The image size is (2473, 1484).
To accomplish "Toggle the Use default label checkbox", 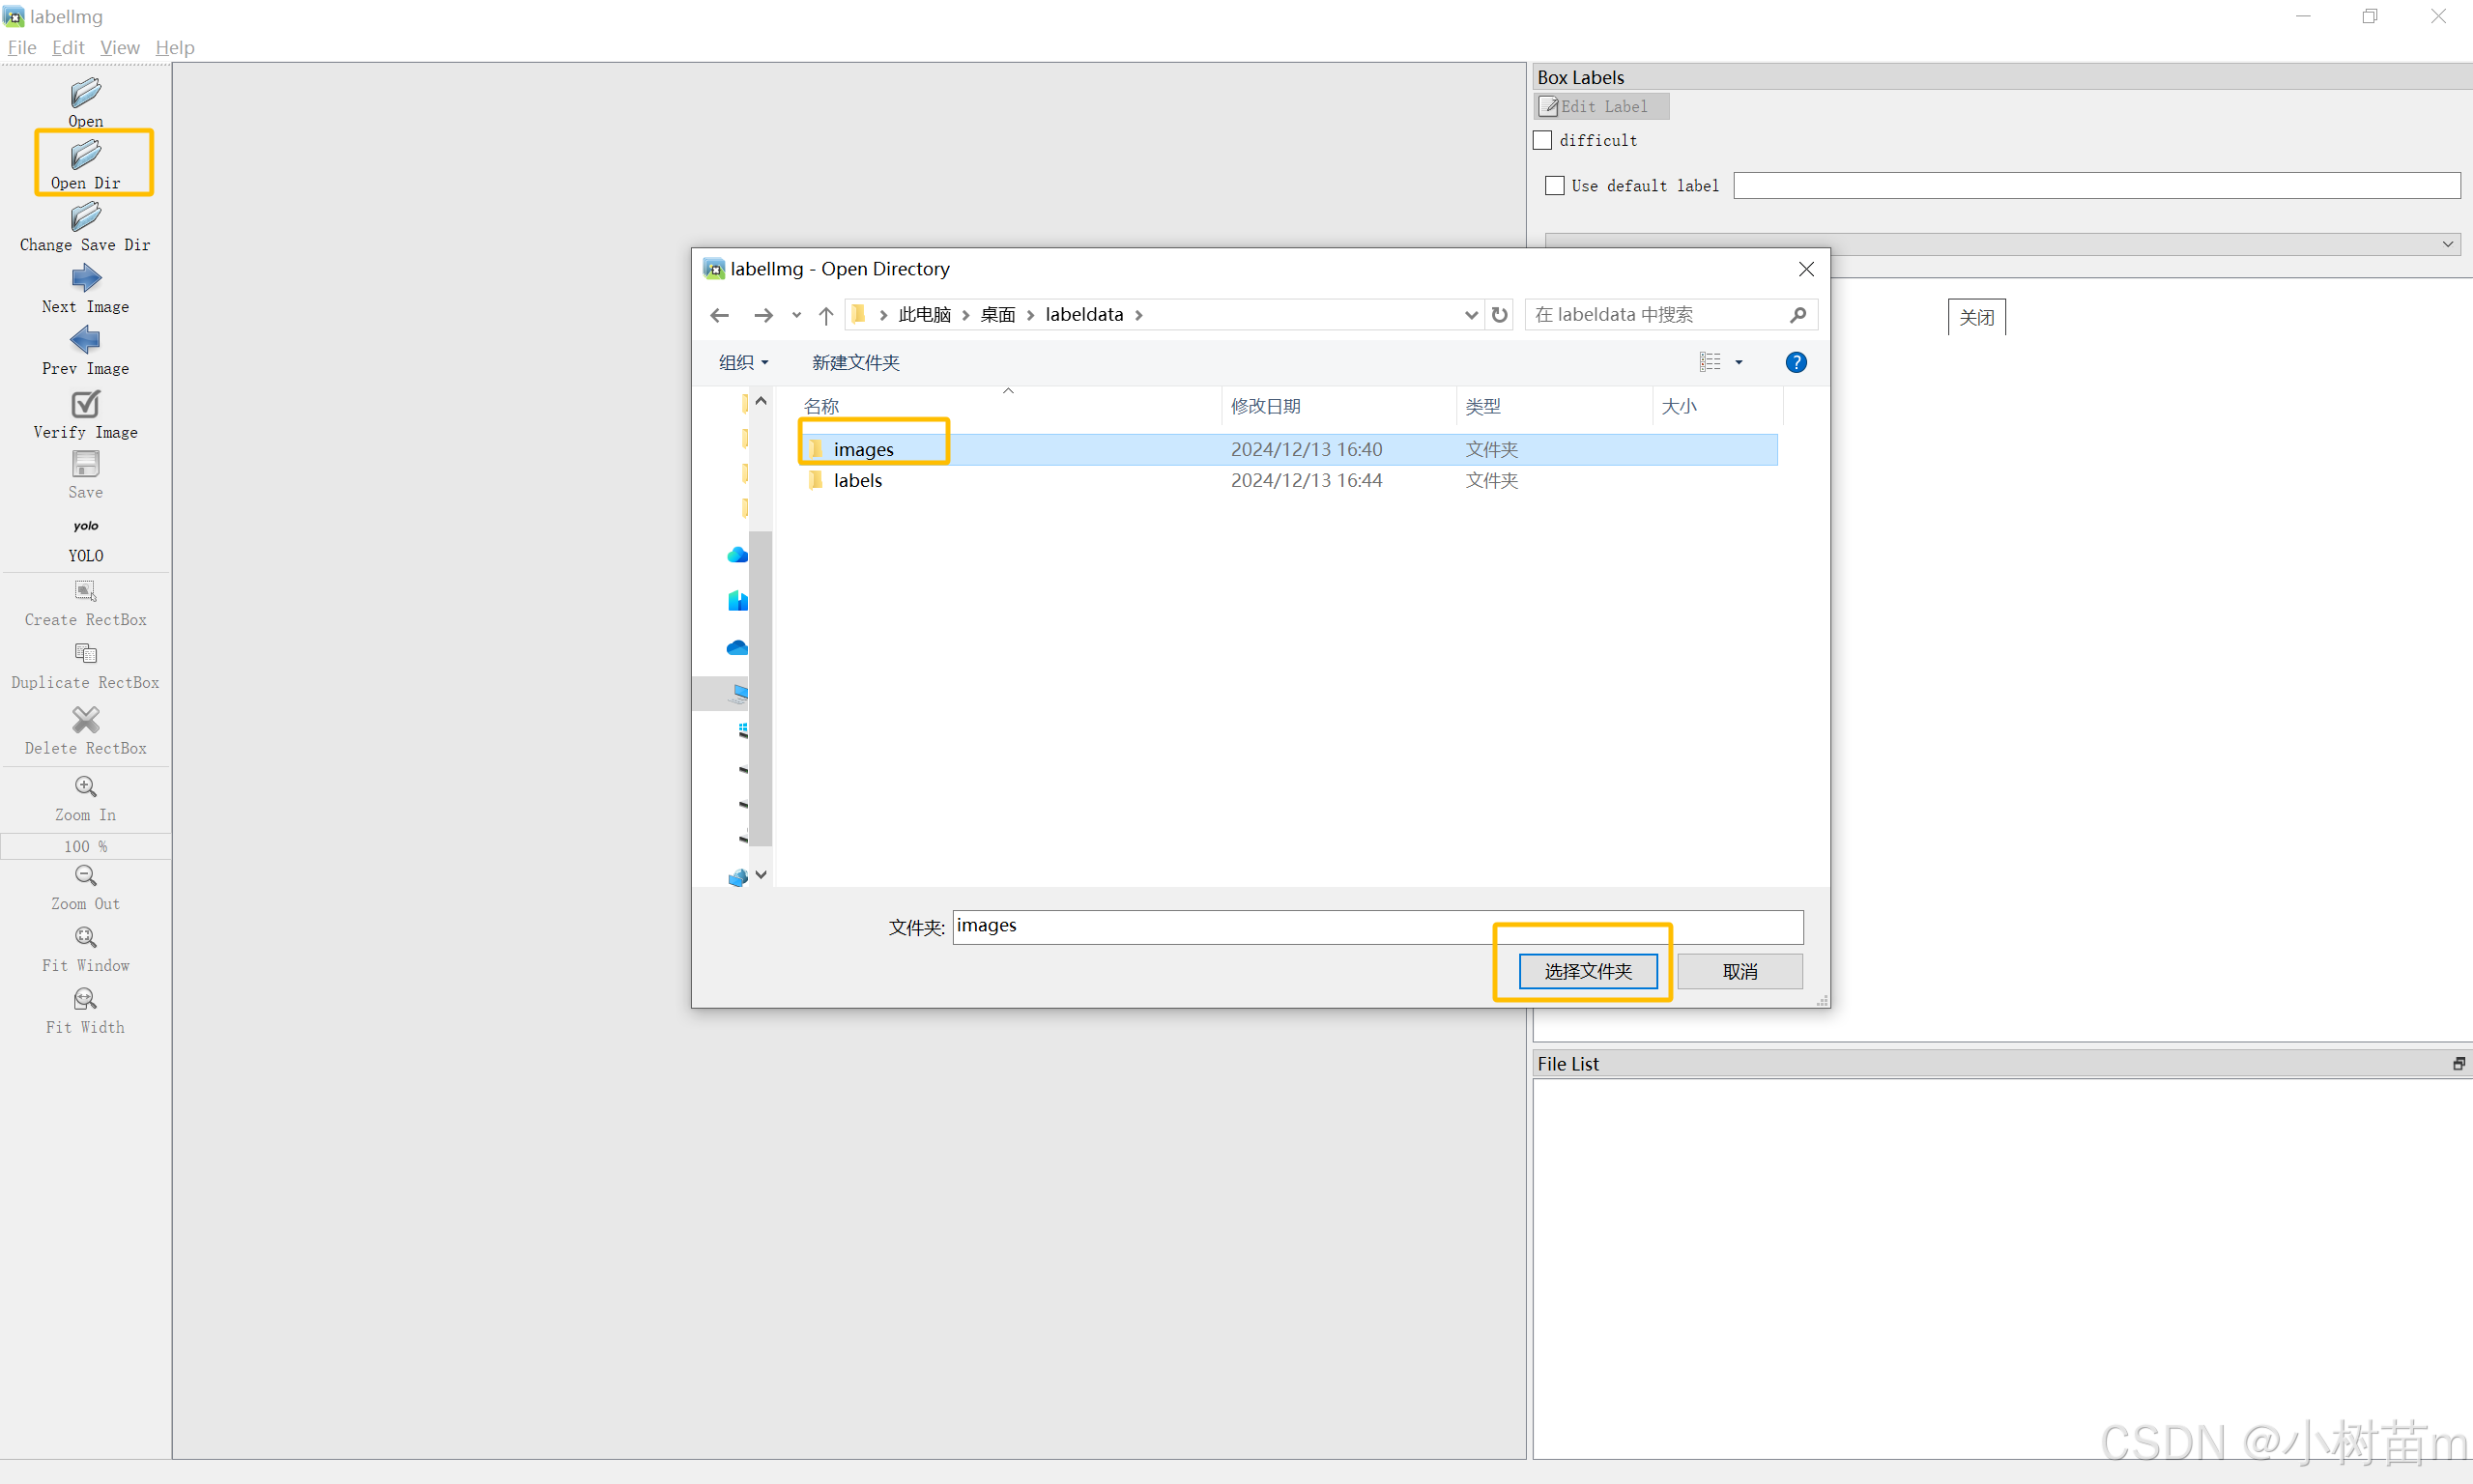I will [1555, 186].
